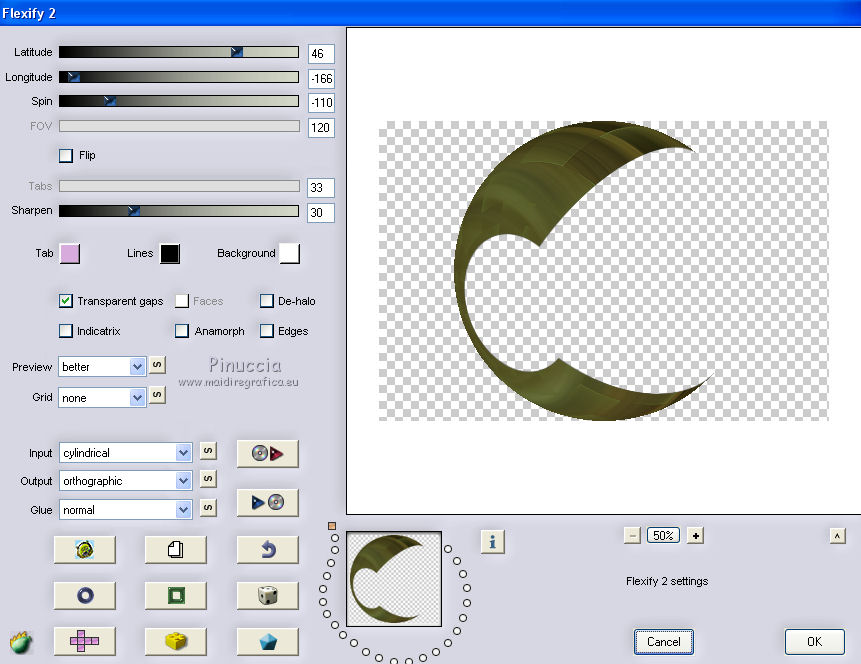The image size is (861, 664).
Task: Click the 50% zoom level button
Action: click(x=663, y=535)
